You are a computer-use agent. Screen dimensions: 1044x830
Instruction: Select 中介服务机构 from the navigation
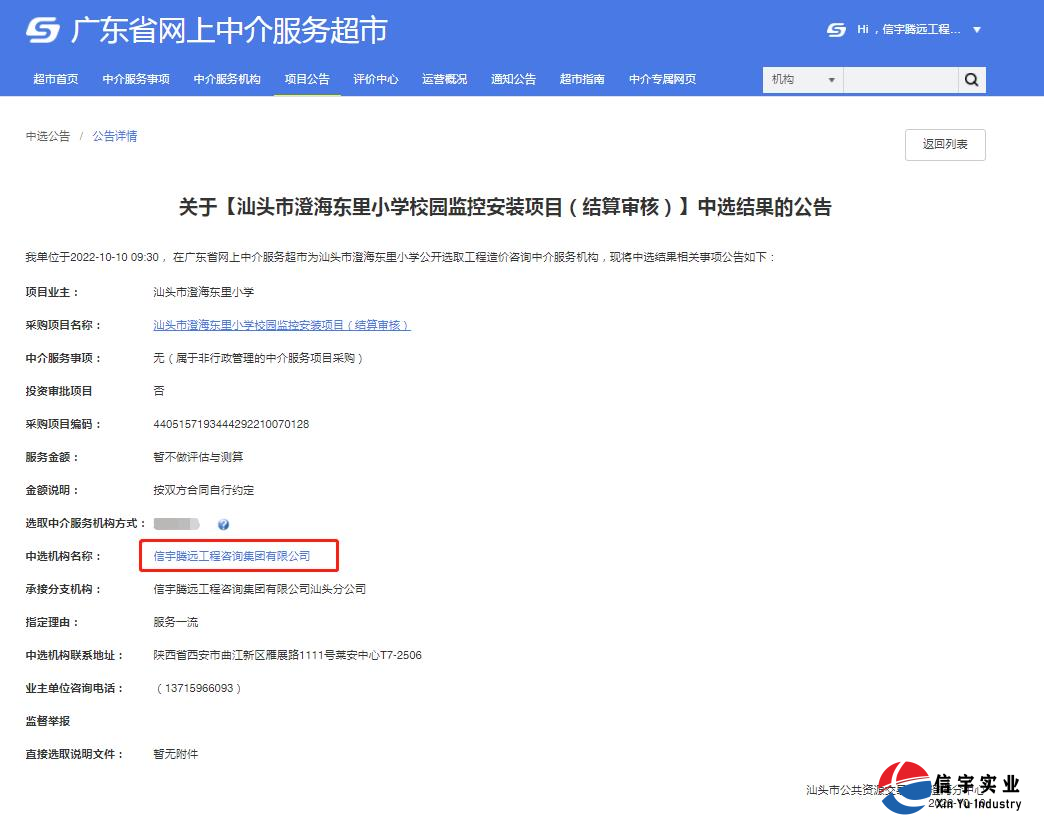[x=225, y=79]
